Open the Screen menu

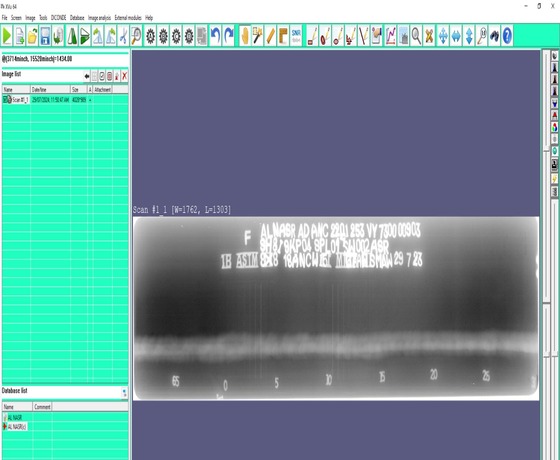[x=16, y=18]
